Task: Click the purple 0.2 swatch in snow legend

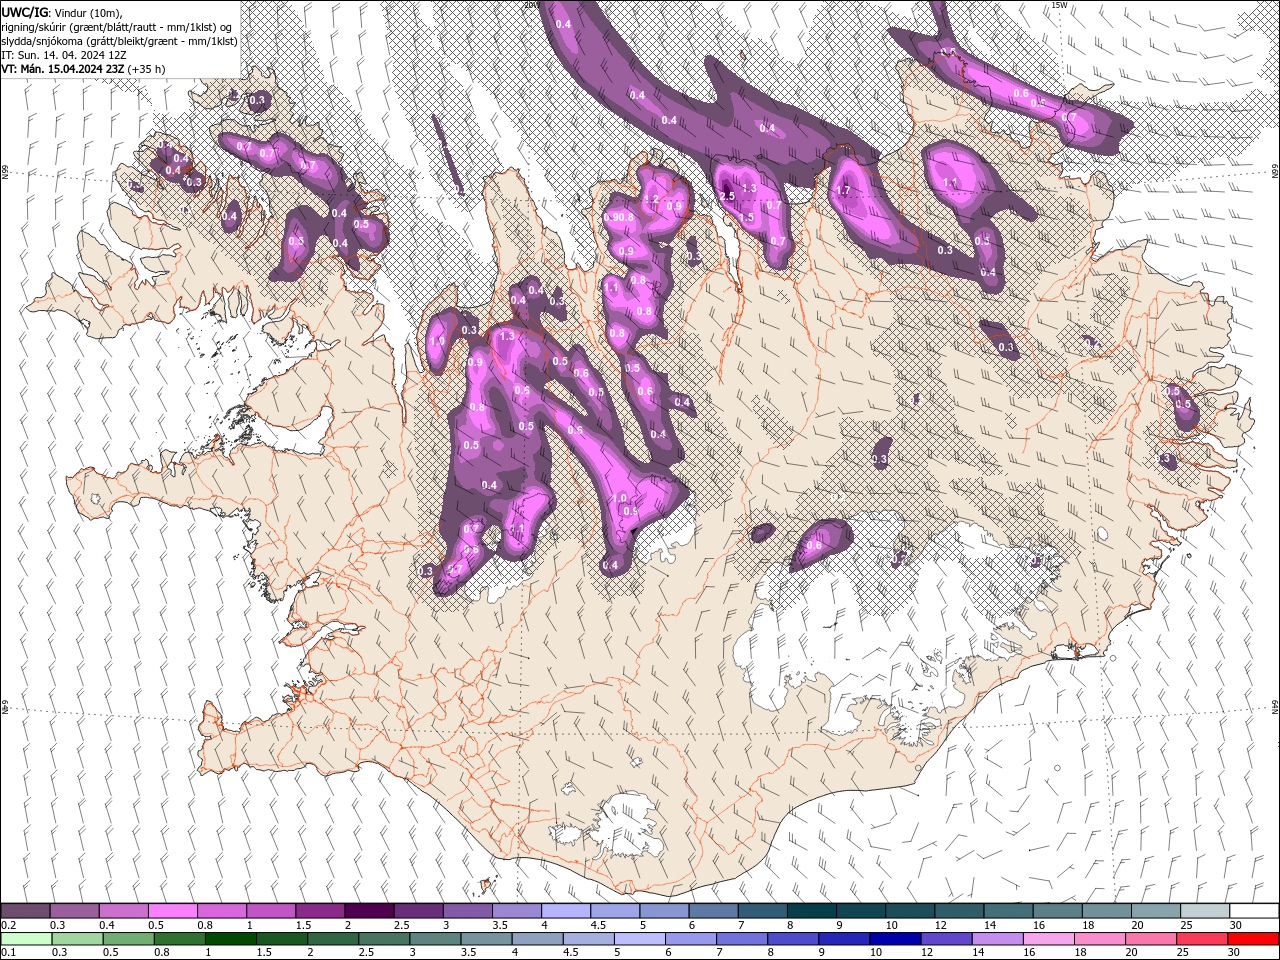Action: (x=25, y=911)
